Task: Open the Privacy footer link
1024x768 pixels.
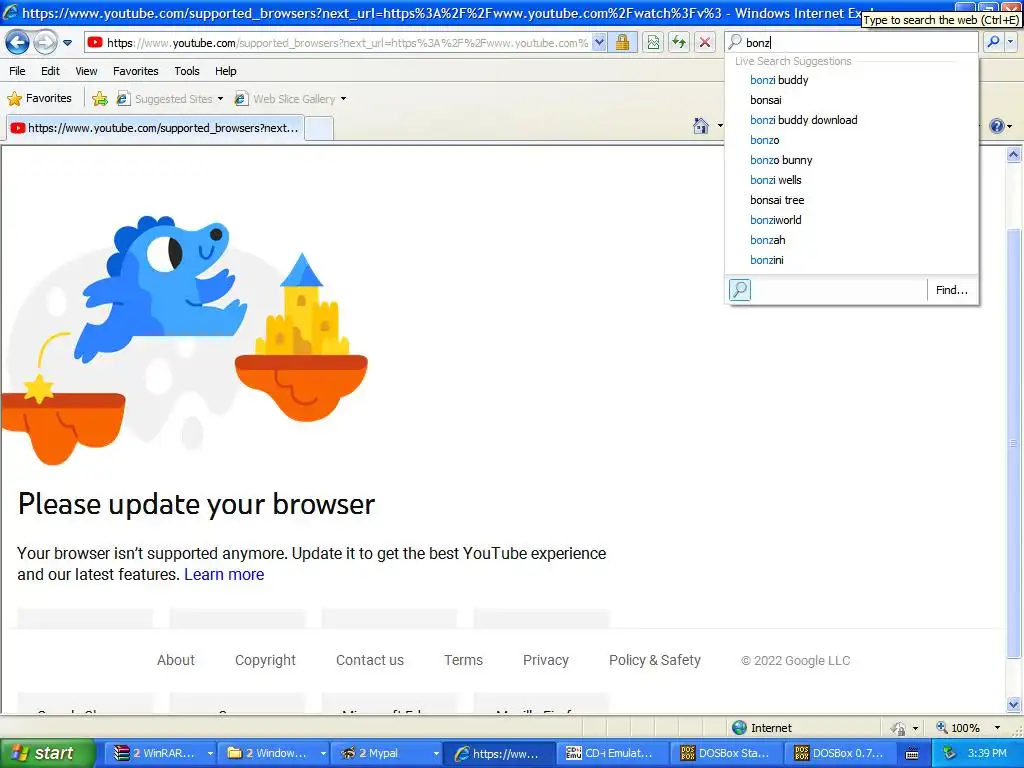Action: tap(545, 660)
